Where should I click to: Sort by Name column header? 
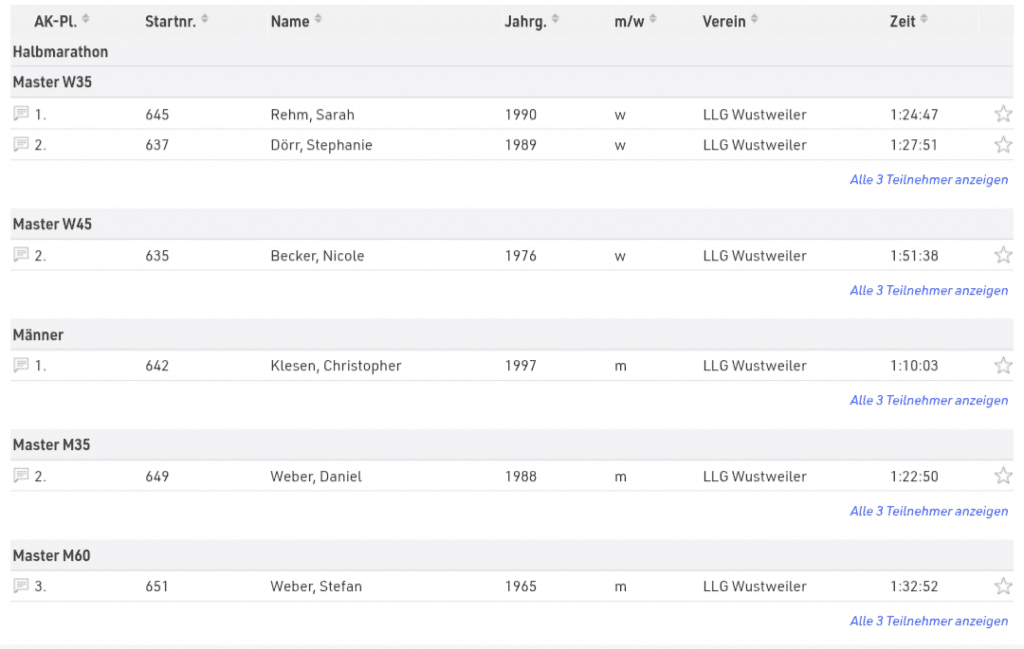point(319,20)
